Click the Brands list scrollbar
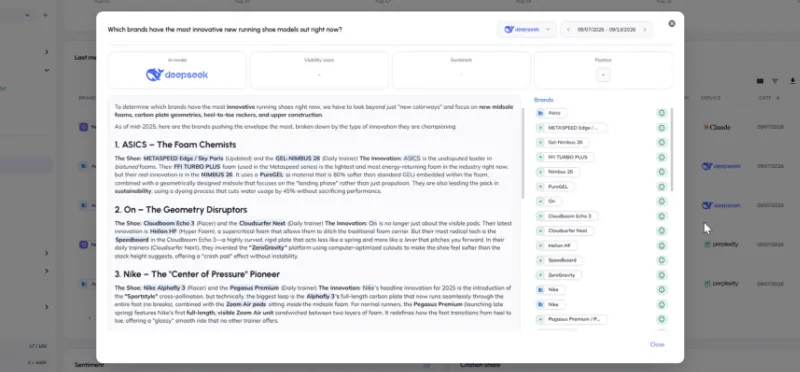This screenshot has width=800, height=372. (671, 150)
